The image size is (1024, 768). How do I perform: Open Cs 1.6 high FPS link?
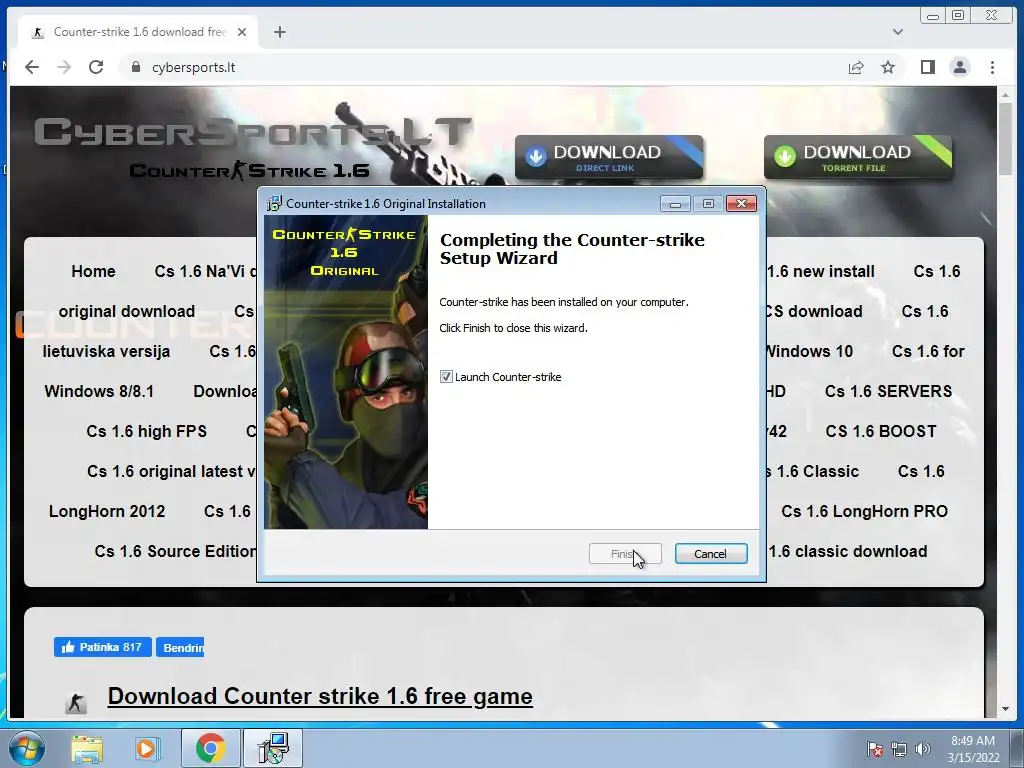pos(146,431)
